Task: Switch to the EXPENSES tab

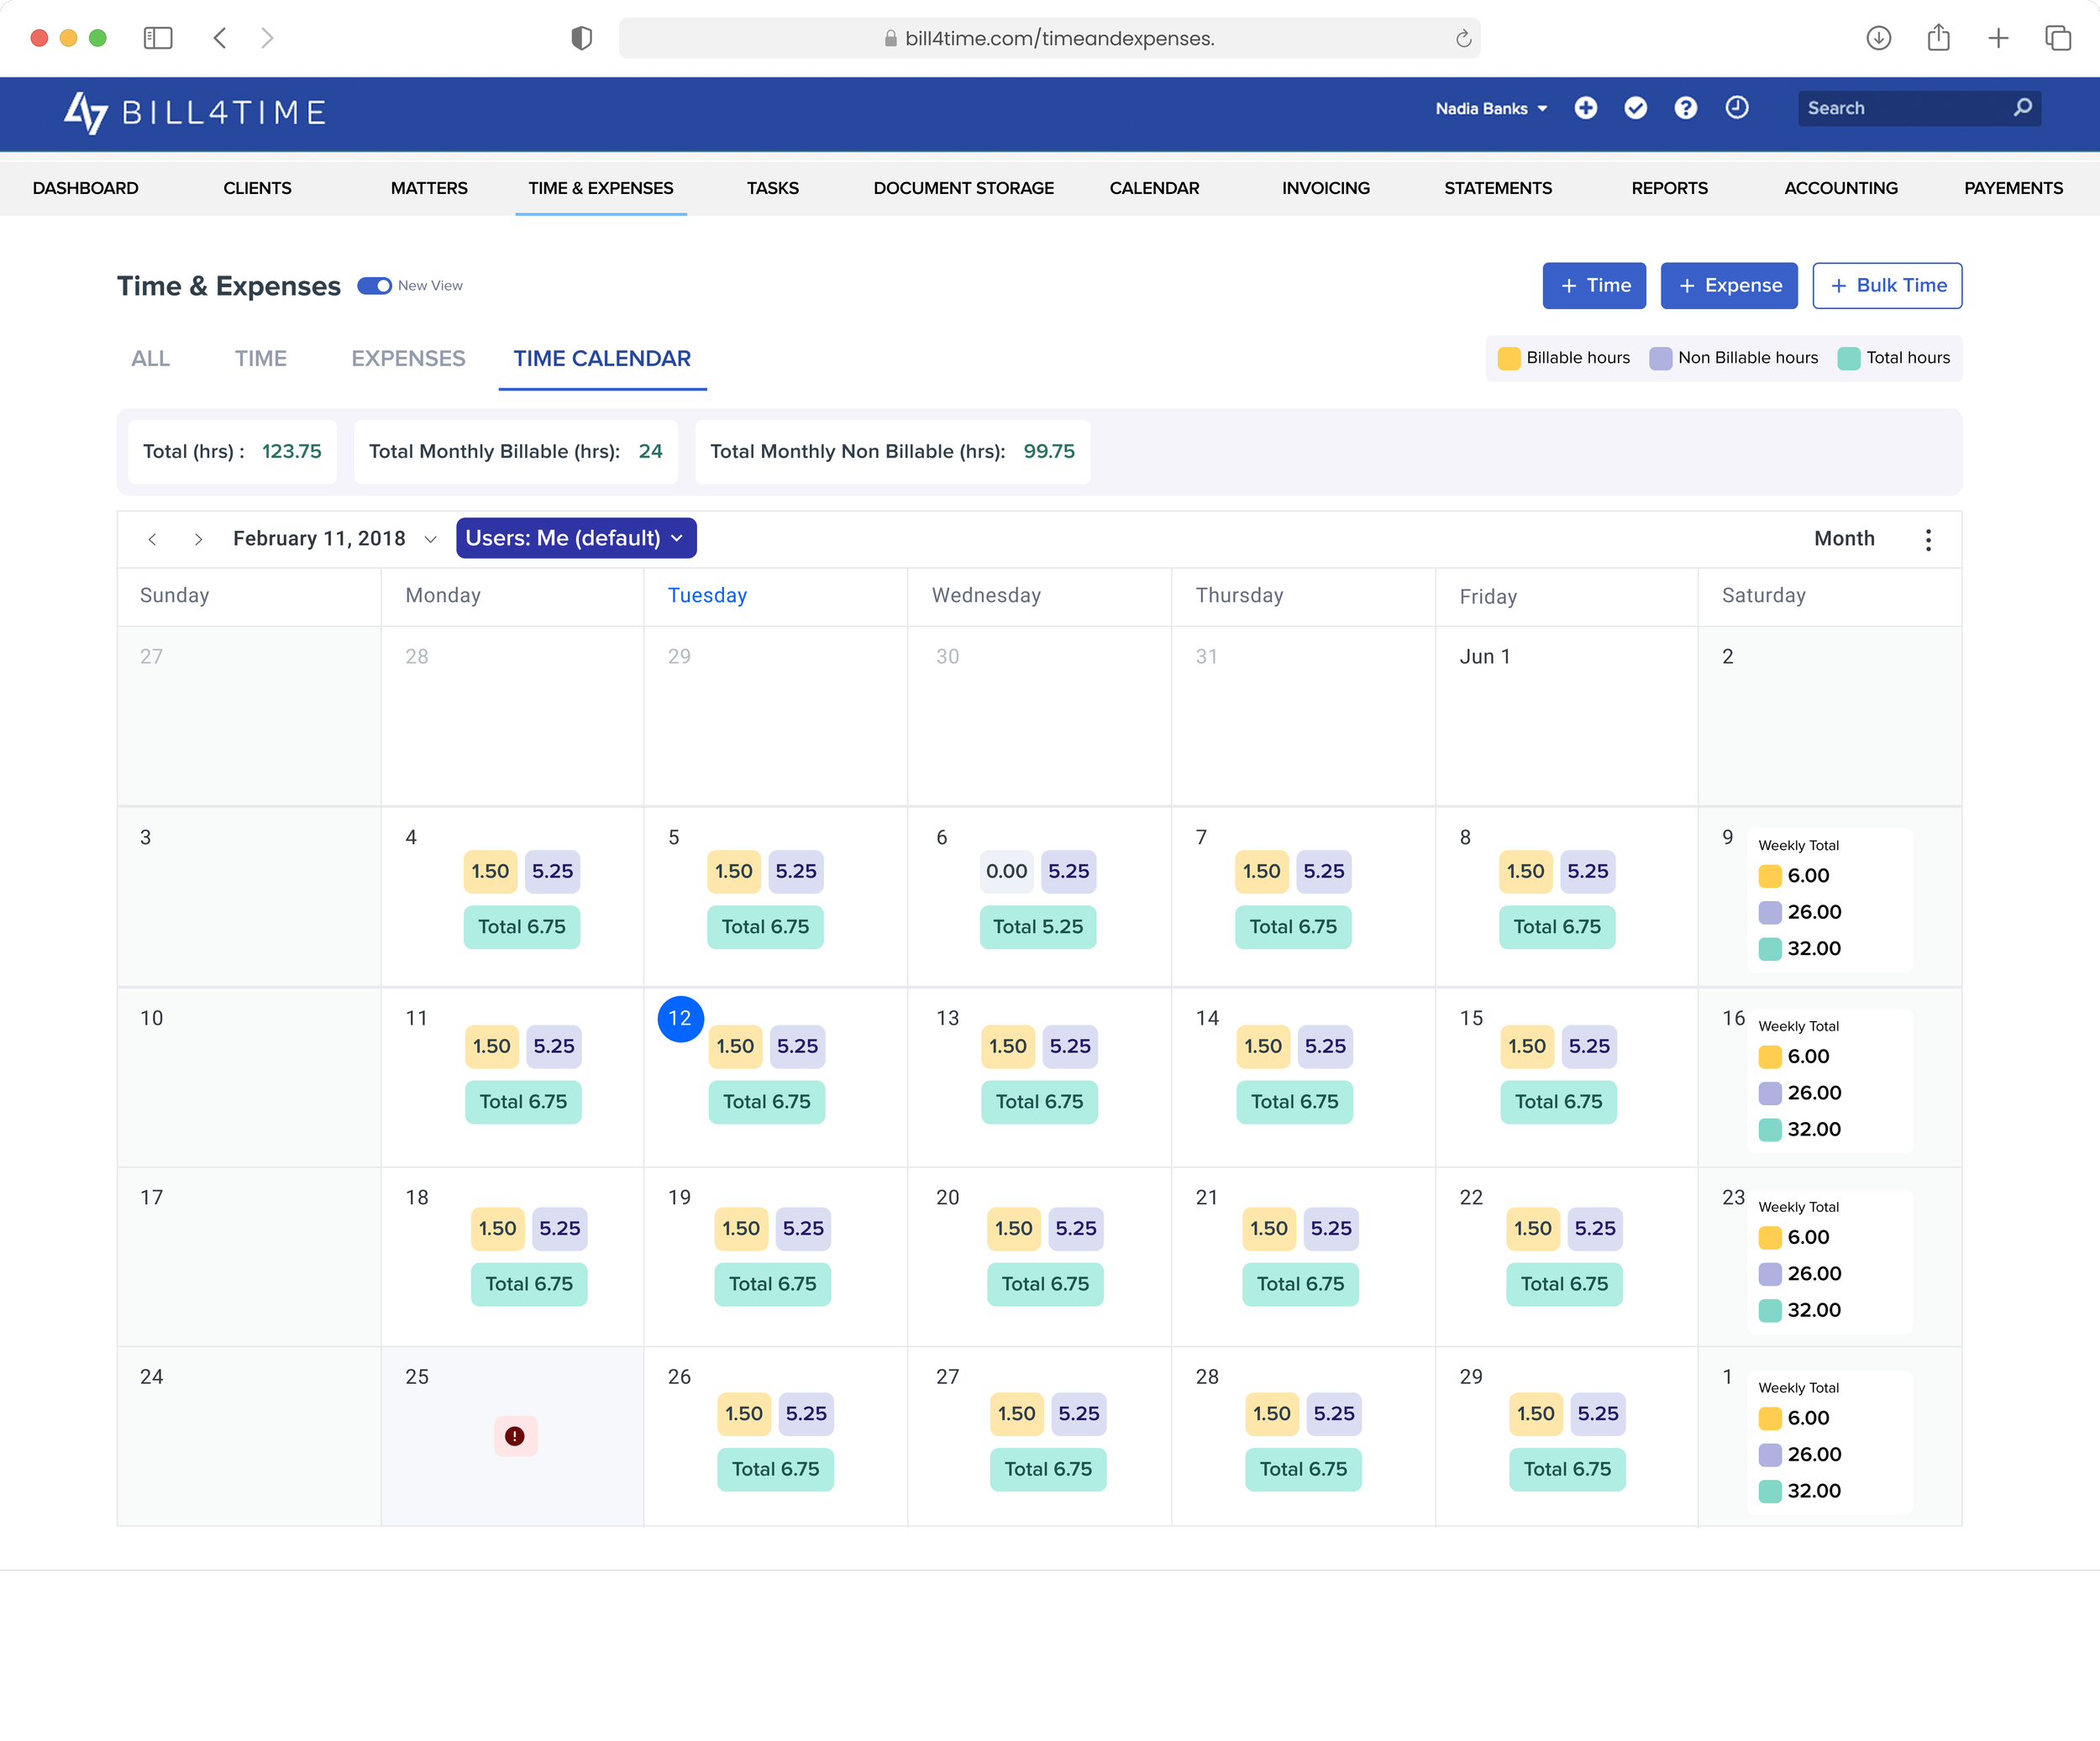Action: click(x=408, y=358)
